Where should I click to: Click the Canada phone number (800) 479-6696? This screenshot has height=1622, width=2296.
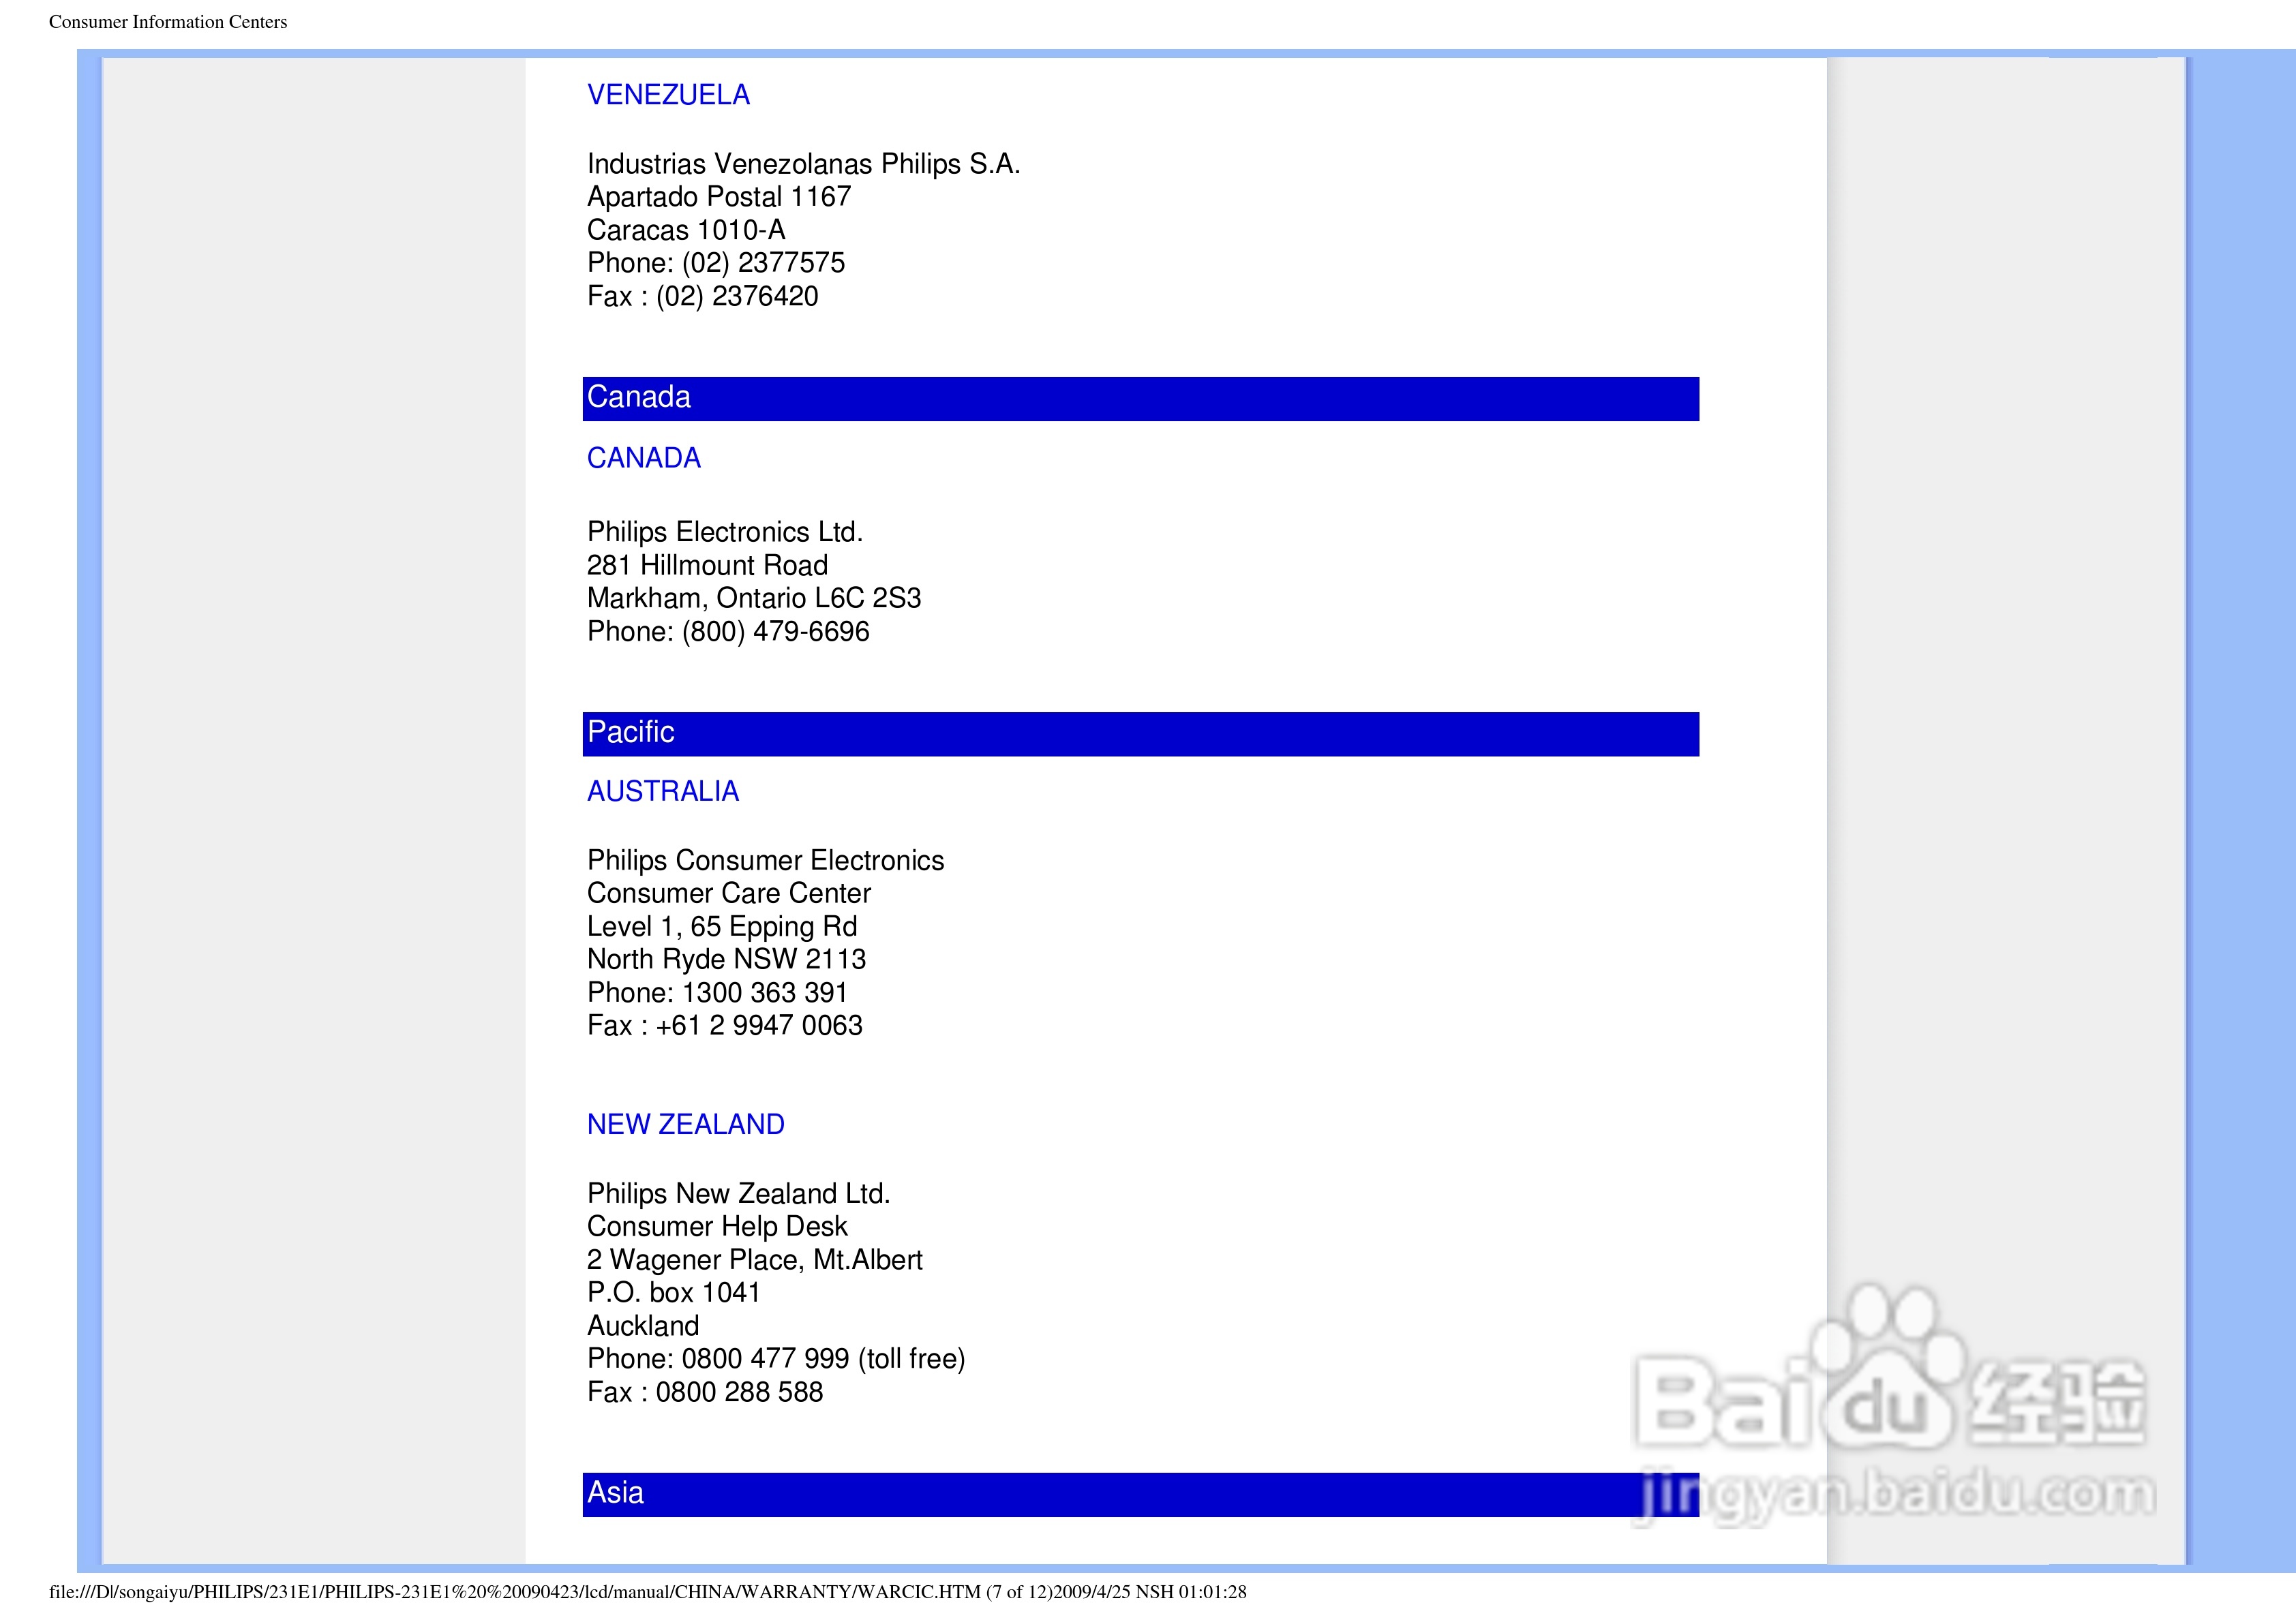775,632
